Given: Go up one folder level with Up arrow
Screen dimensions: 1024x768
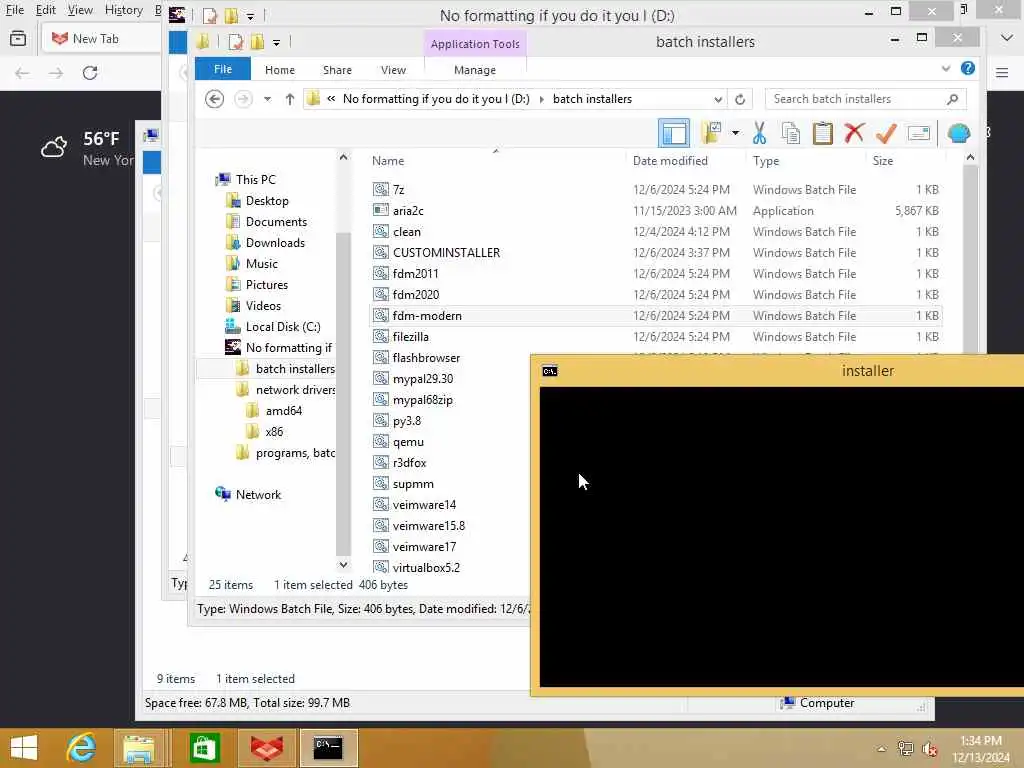Looking at the screenshot, I should click(290, 99).
